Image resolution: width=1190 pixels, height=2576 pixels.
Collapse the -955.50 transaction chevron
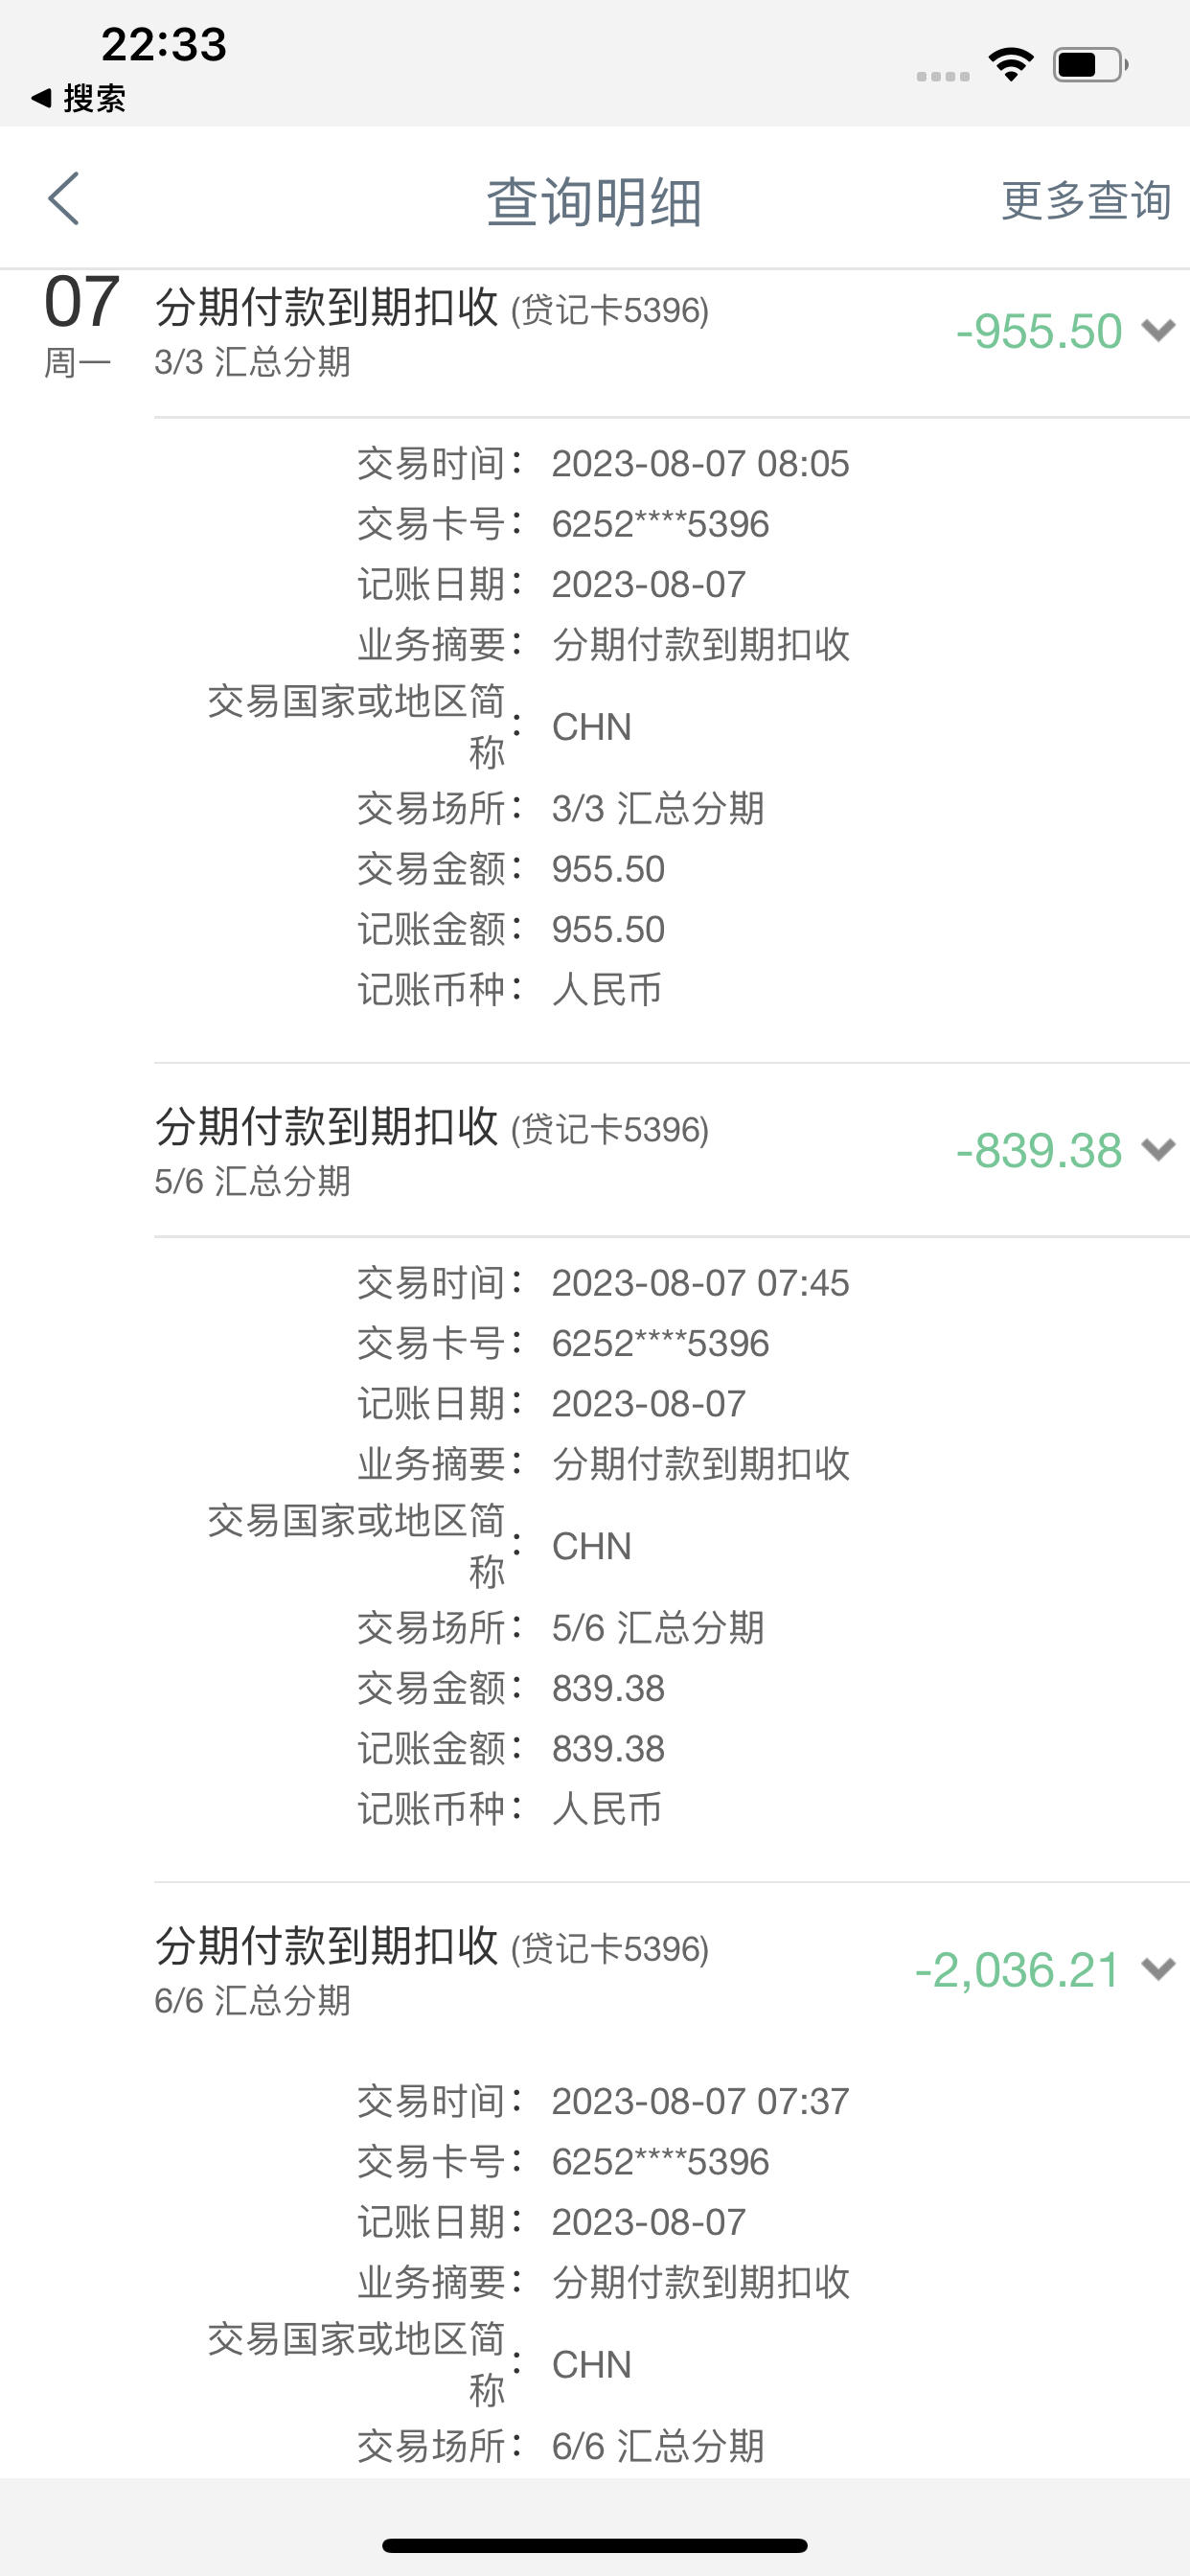click(1158, 331)
